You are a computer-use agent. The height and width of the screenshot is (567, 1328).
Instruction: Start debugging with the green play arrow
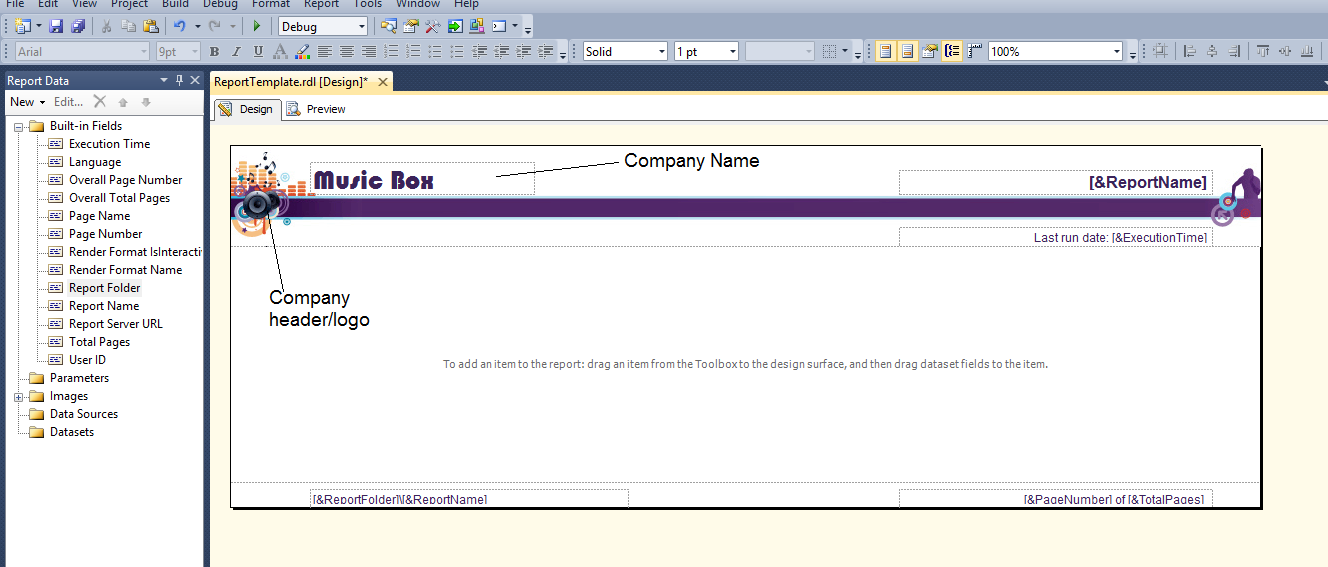point(257,26)
